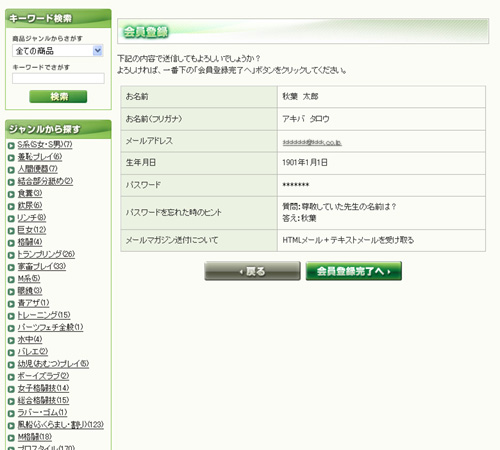Click the arrow icon beside 食糞(3)
Viewport: 500px width, 450px height.
(x=11, y=194)
